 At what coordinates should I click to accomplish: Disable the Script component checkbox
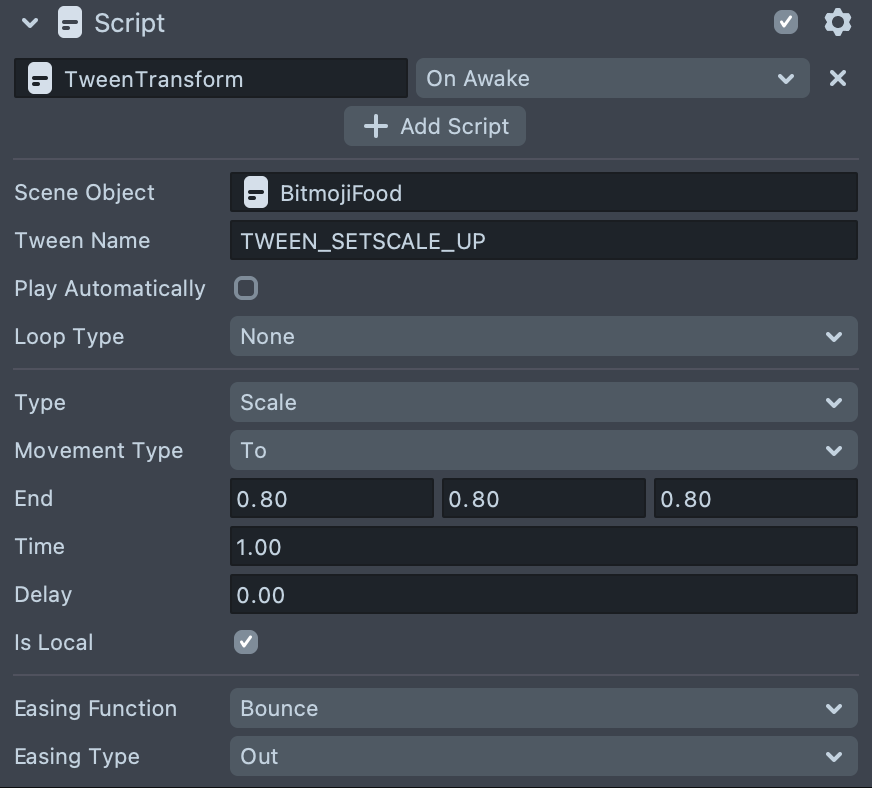click(x=786, y=22)
